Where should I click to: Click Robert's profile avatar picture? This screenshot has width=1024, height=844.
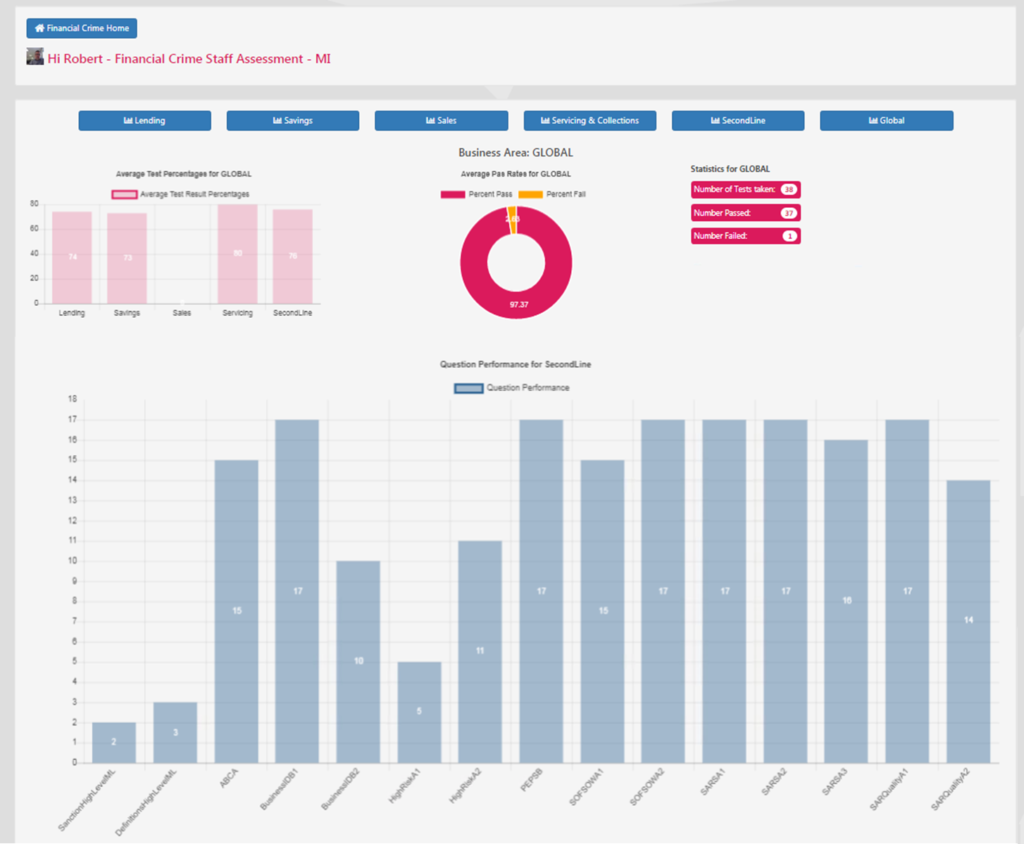click(35, 57)
